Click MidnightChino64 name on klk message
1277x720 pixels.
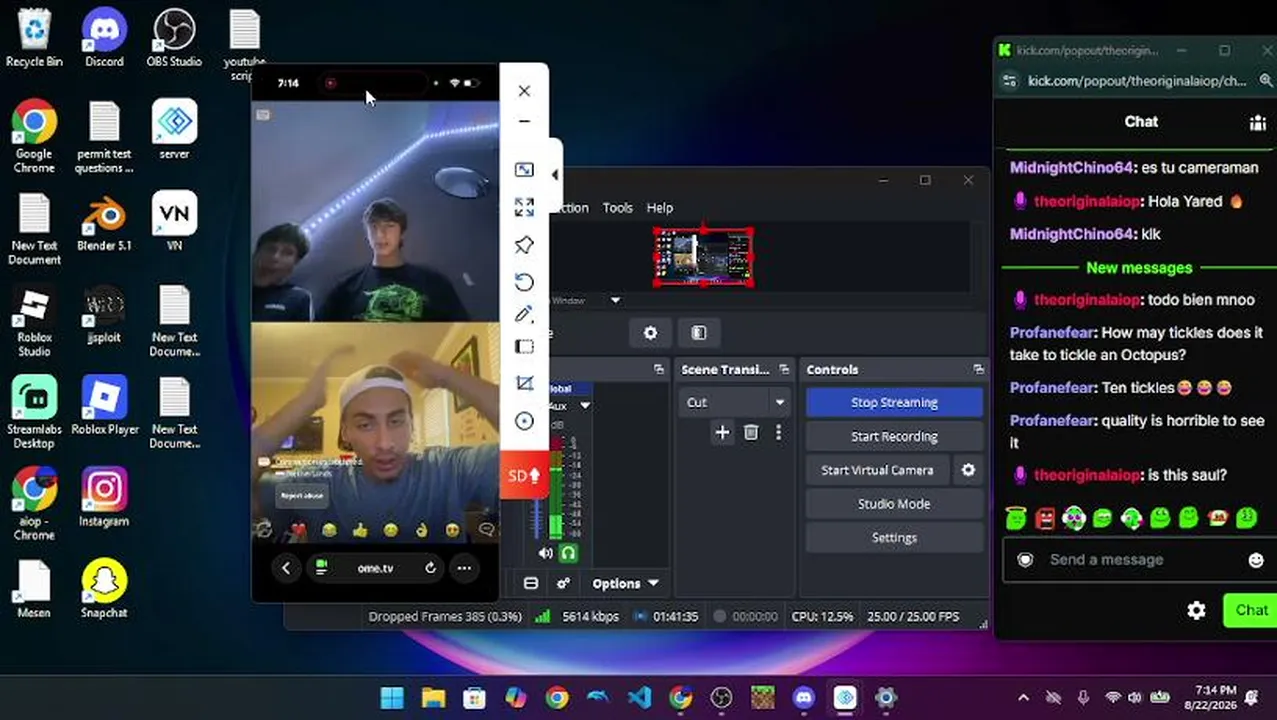[x=1071, y=234]
